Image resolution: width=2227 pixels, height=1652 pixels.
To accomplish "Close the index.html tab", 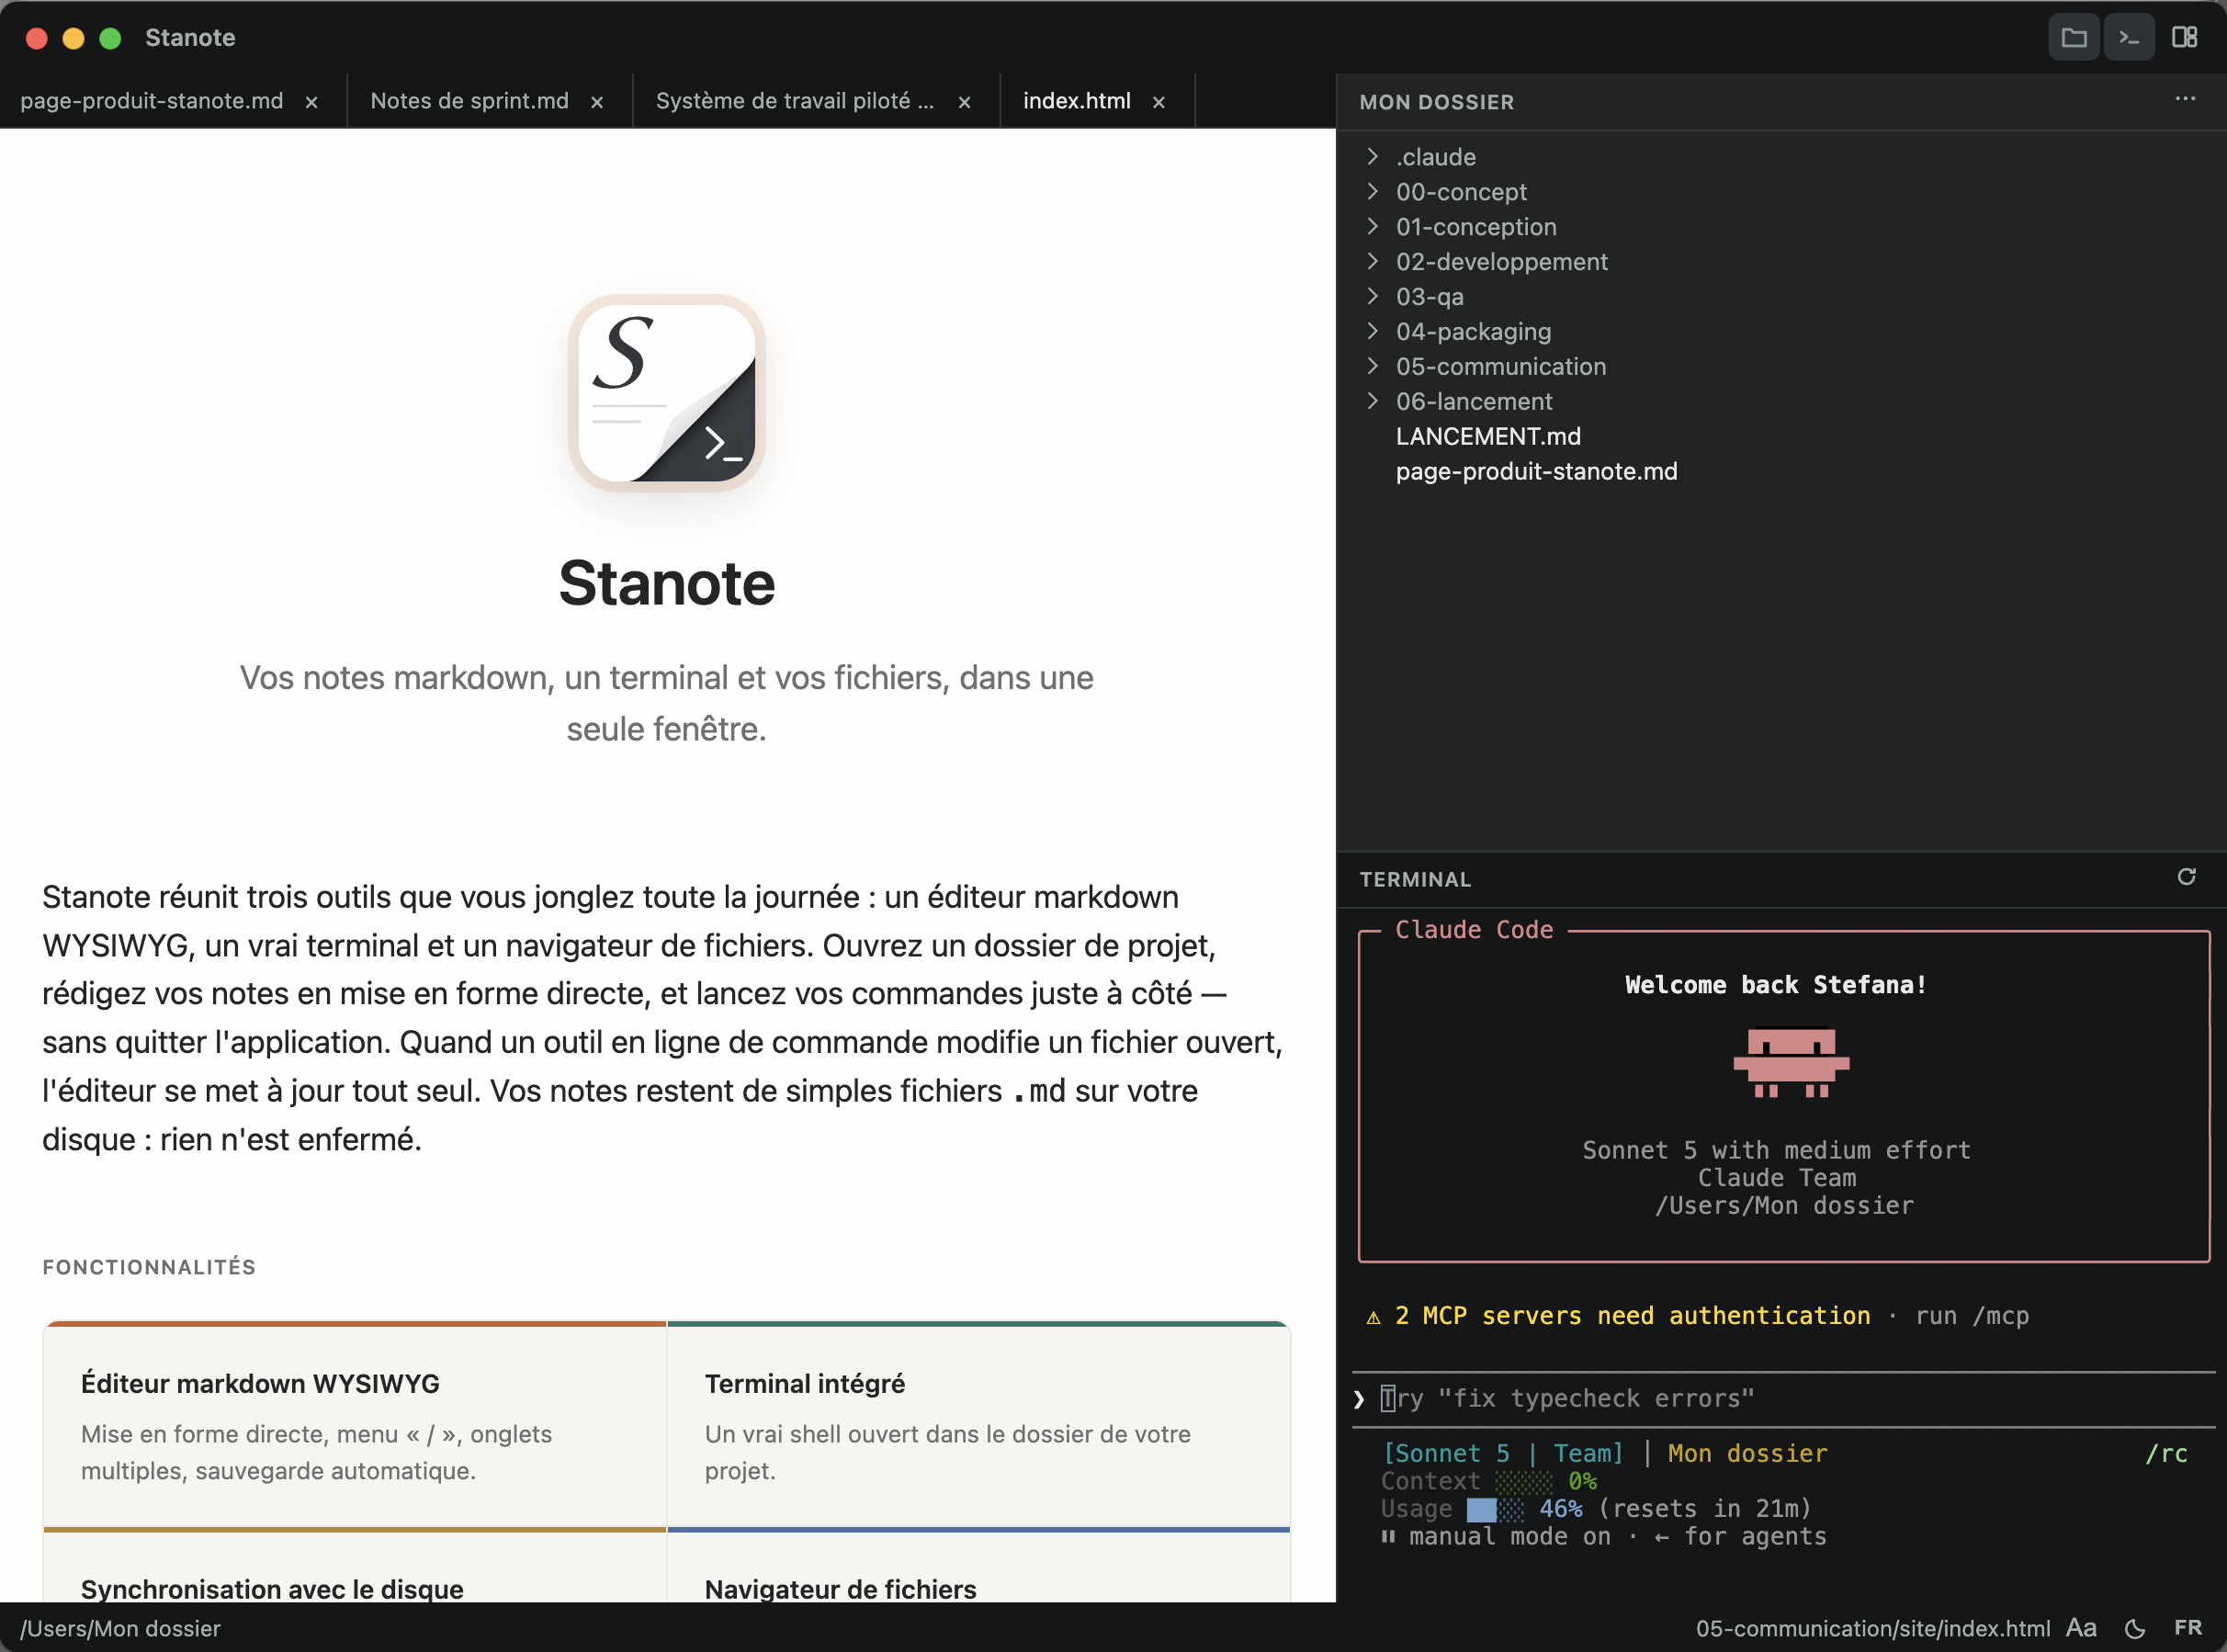I will click(x=1158, y=102).
